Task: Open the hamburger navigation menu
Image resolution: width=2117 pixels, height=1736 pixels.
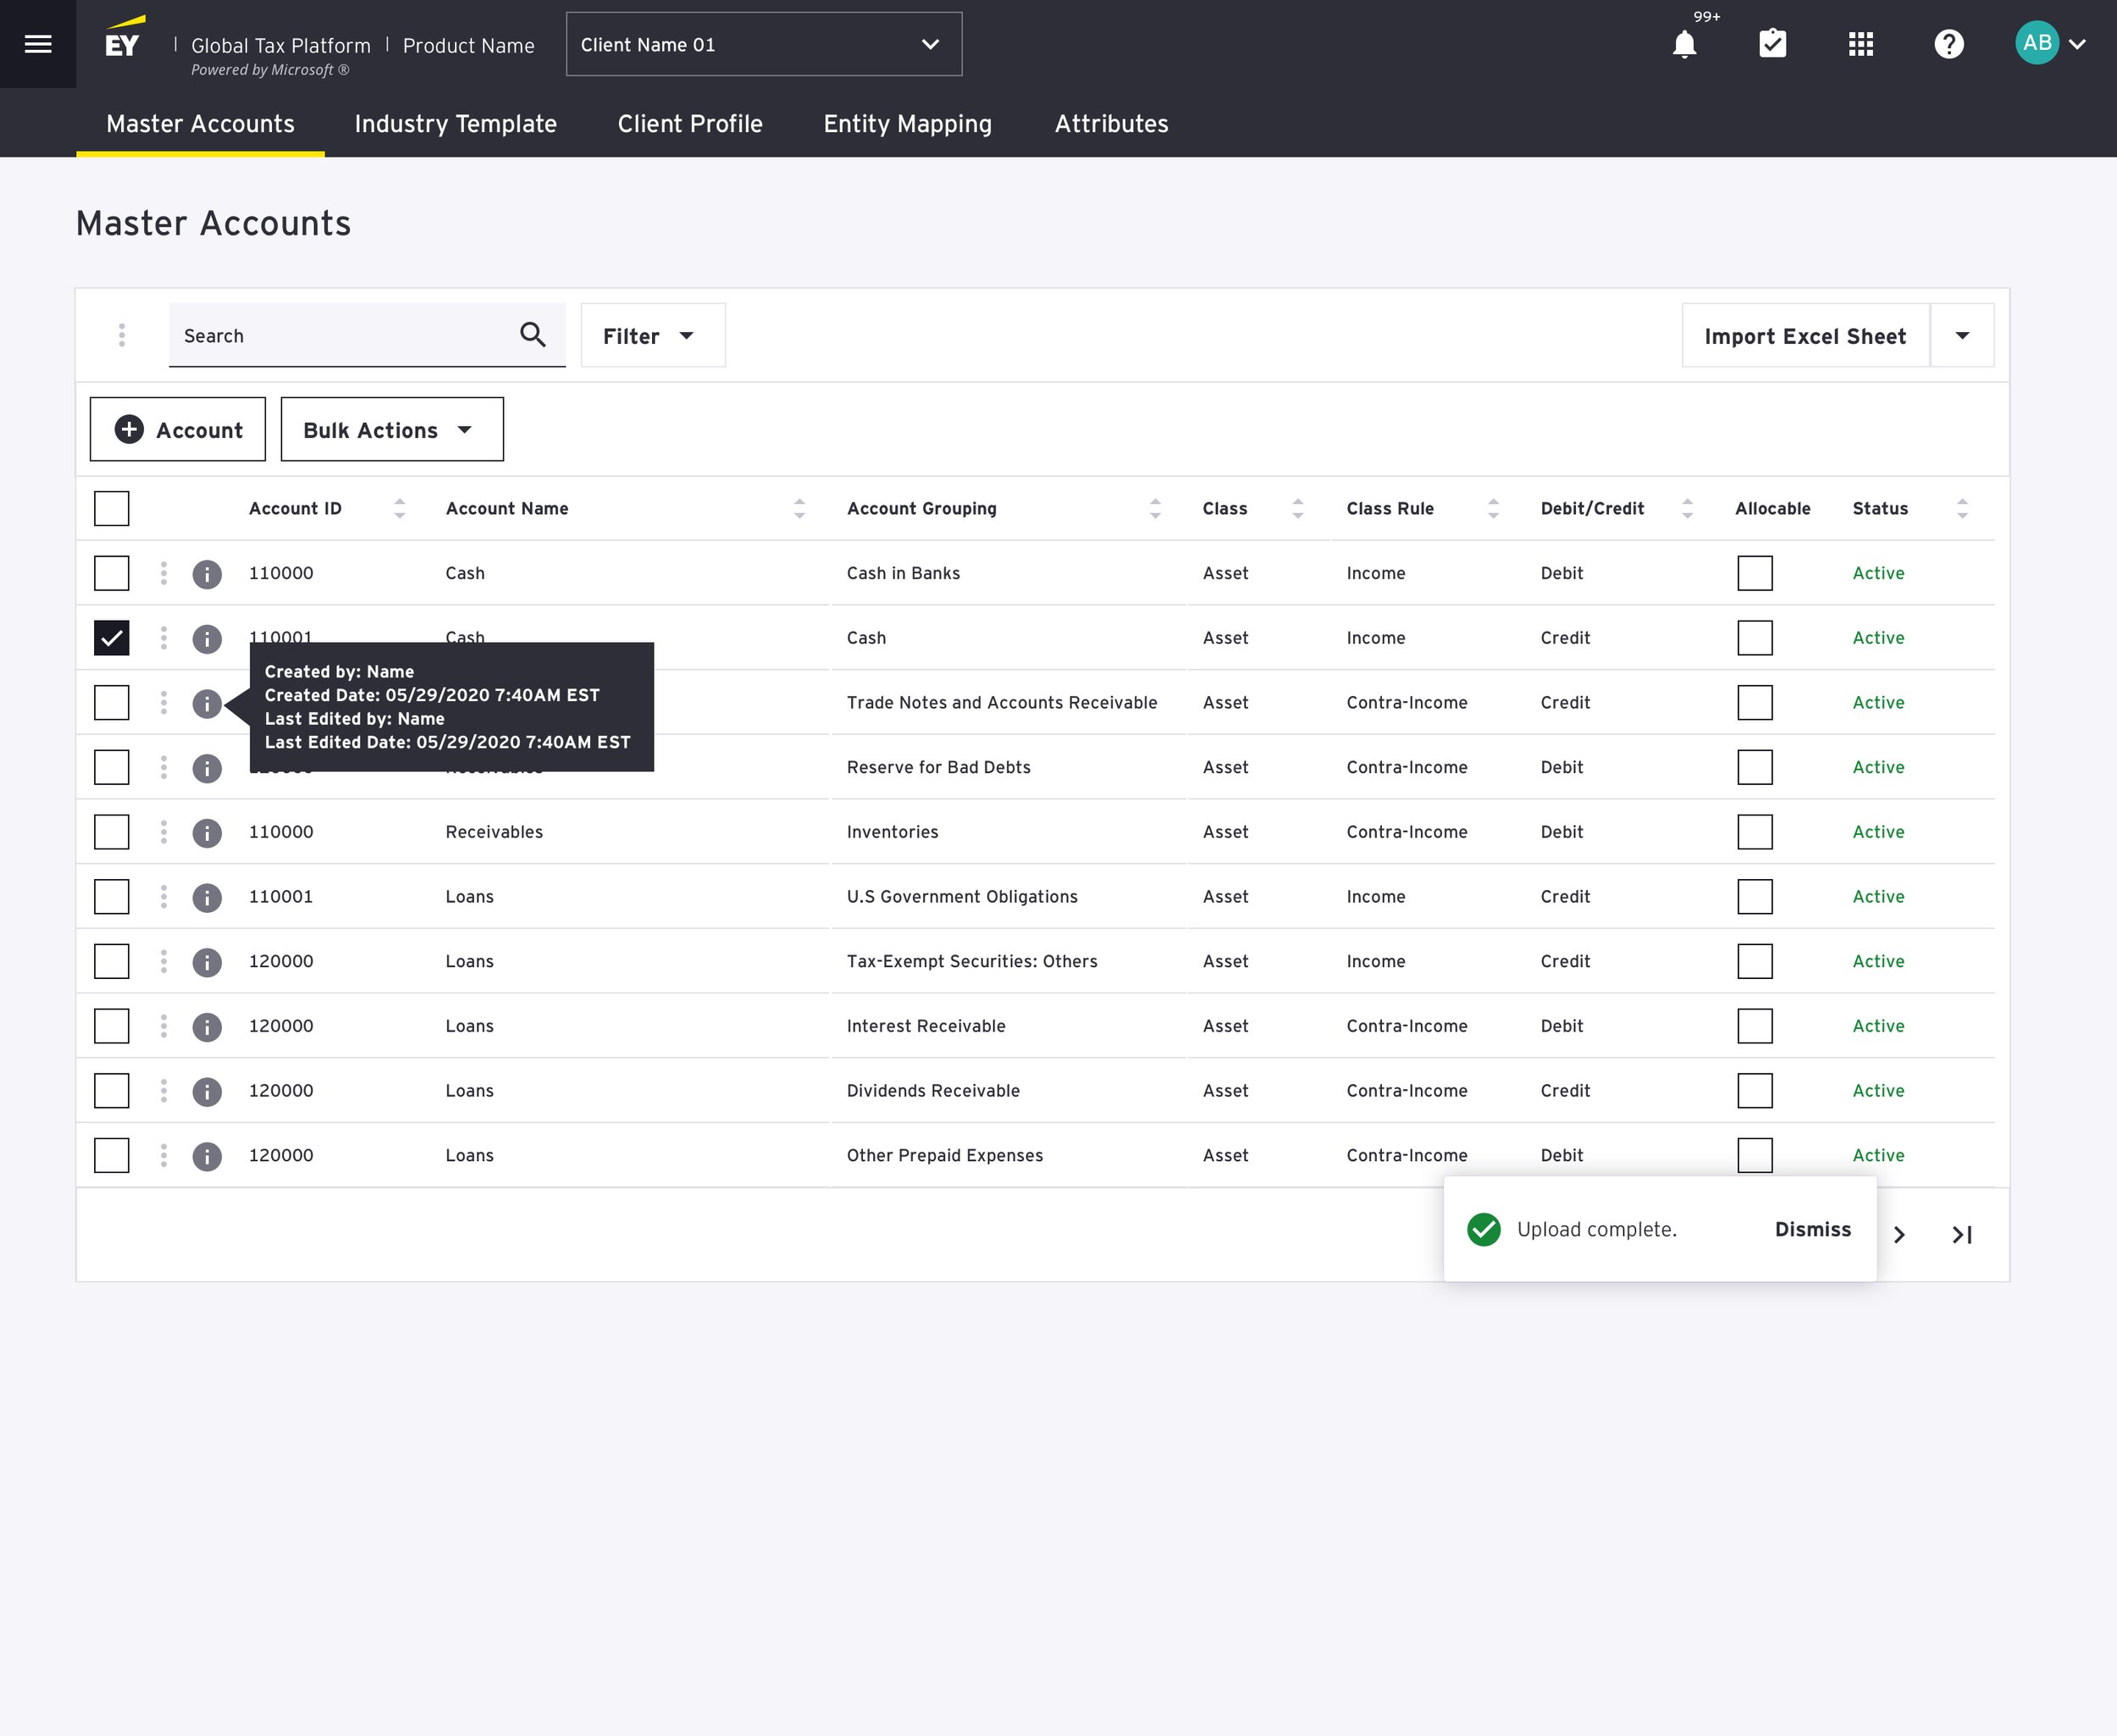Action: (x=38, y=44)
